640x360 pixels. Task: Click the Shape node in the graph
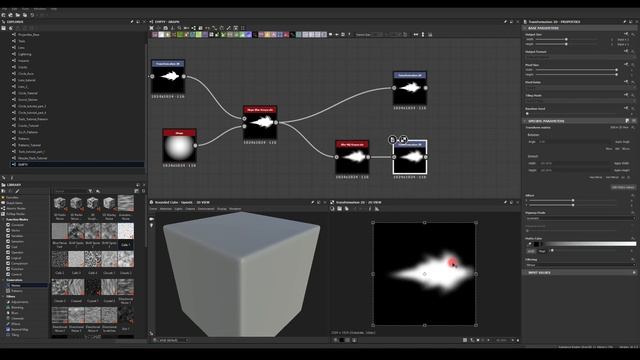pyautogui.click(x=179, y=146)
